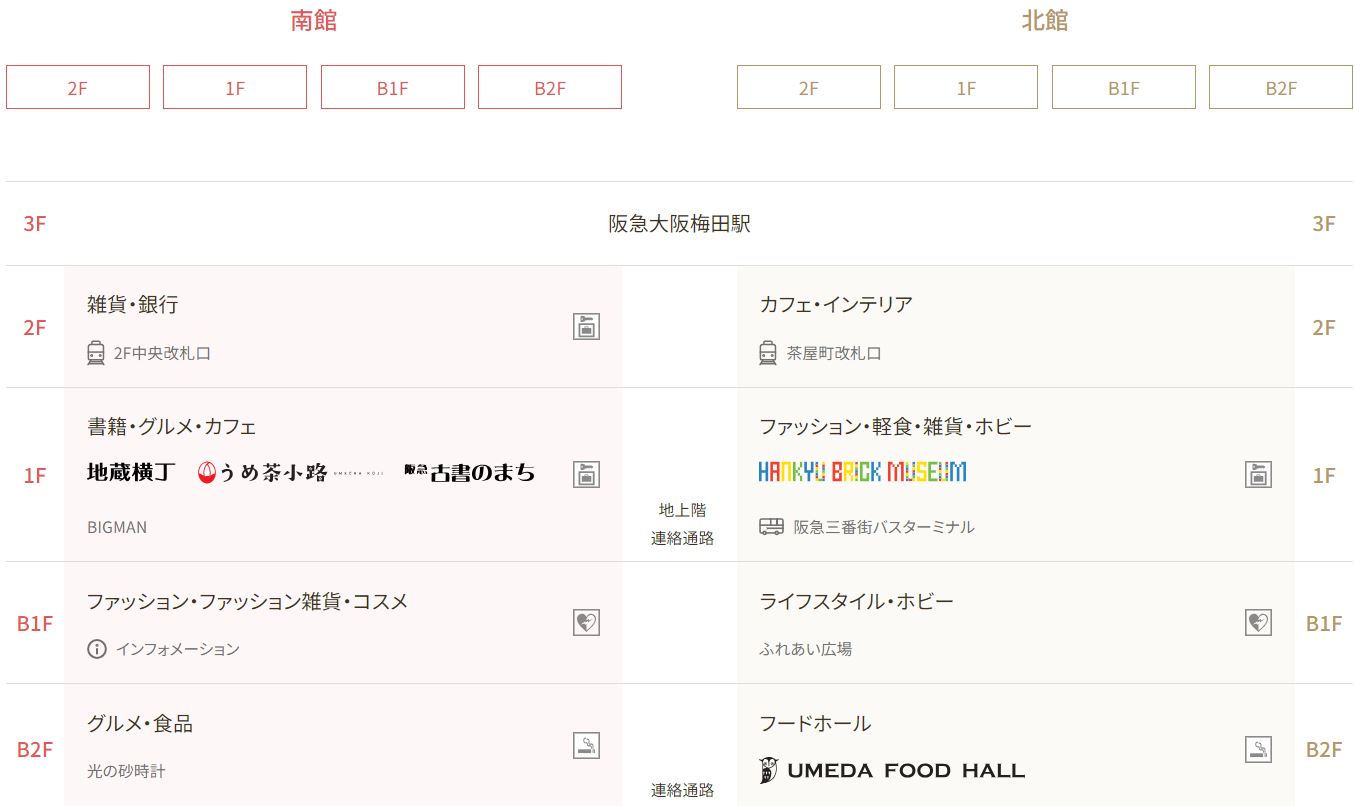Select the 北館 B2F floor button
1354x806 pixels.
click(1281, 87)
